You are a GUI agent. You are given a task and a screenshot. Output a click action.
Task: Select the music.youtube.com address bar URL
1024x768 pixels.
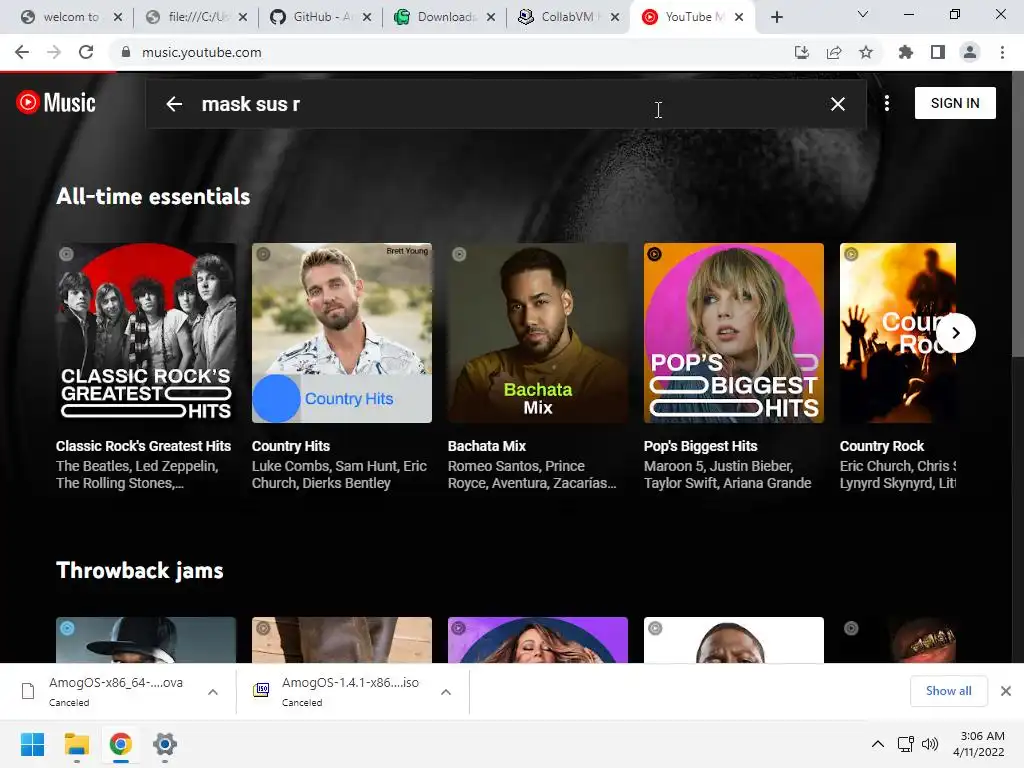201,52
